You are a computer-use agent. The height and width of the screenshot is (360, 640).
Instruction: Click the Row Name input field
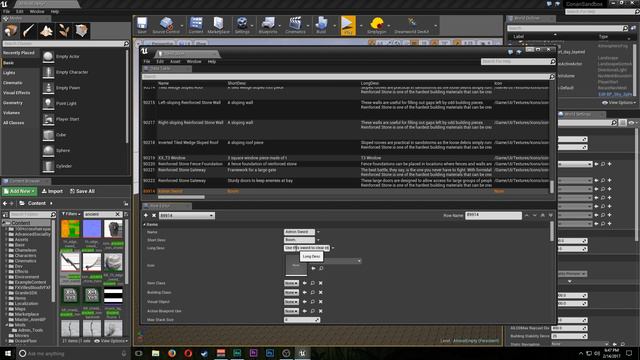493,215
